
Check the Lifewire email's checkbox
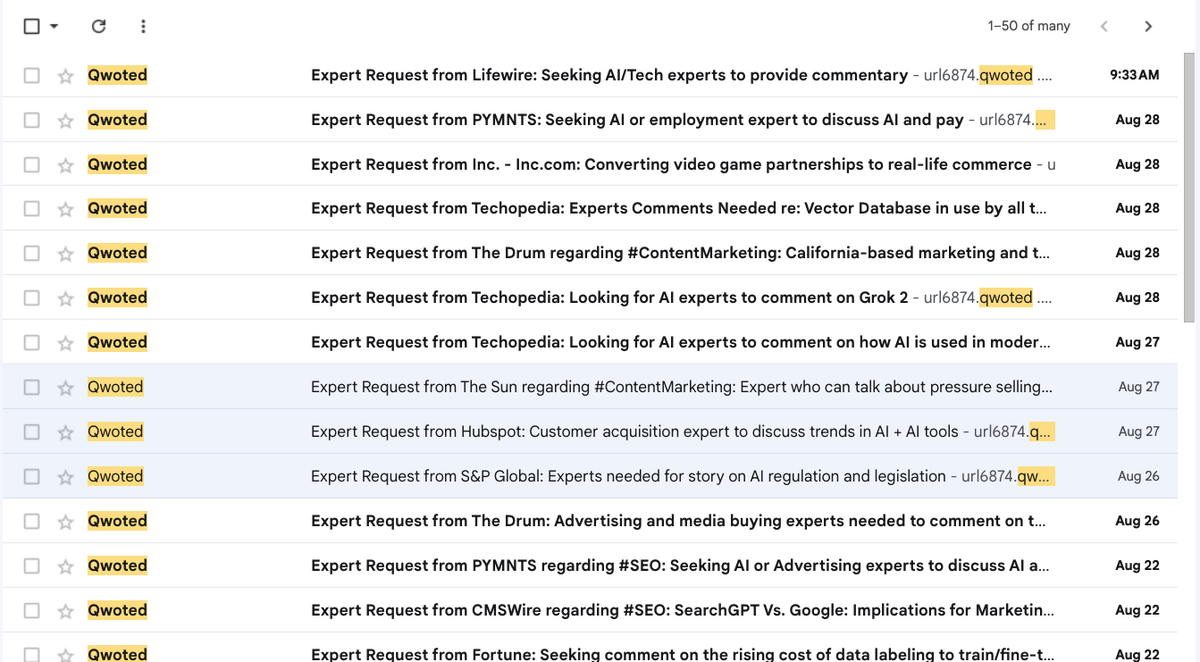32,75
